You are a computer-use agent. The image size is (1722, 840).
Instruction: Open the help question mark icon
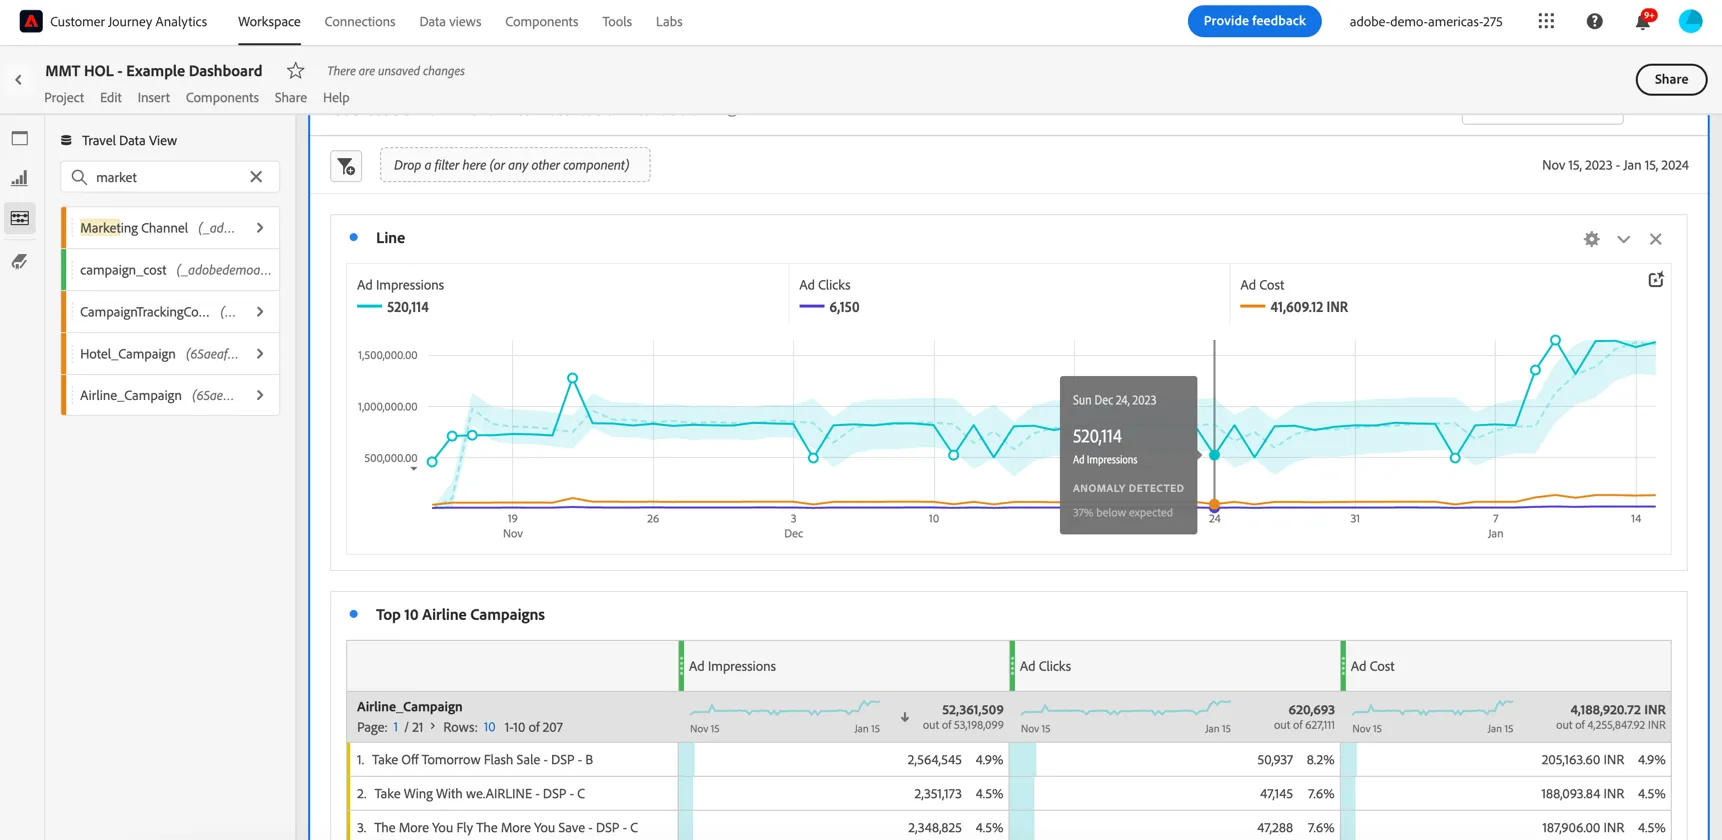pos(1595,21)
